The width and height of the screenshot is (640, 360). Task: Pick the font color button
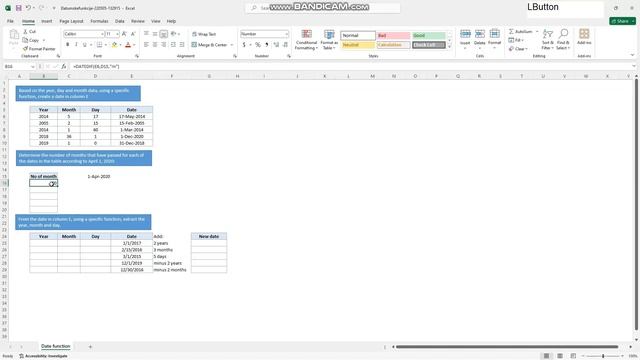click(128, 44)
